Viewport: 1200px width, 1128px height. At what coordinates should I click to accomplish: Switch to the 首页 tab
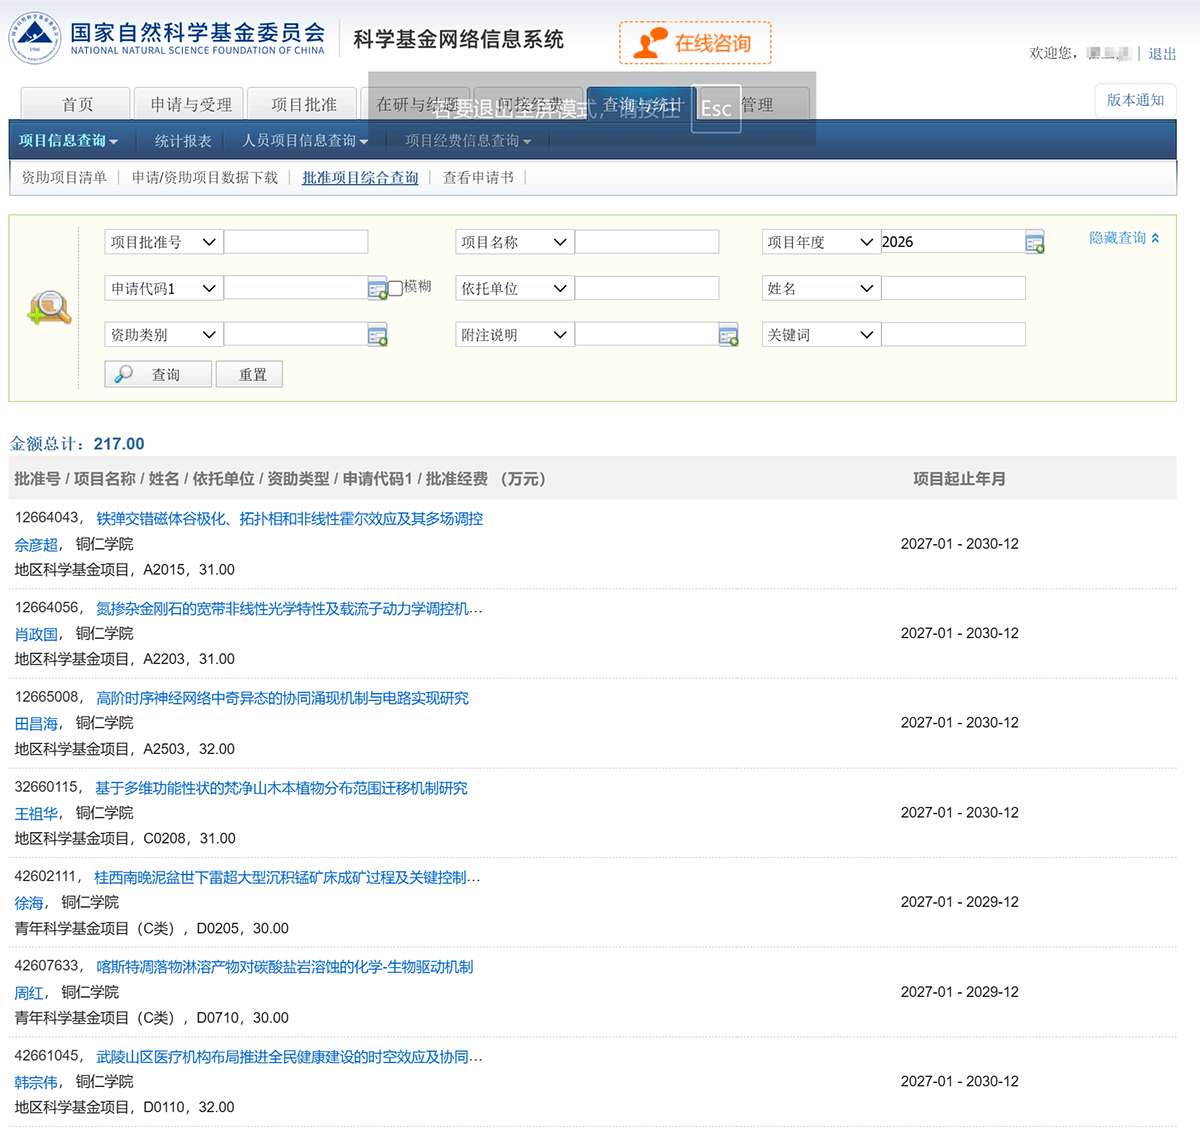[77, 104]
